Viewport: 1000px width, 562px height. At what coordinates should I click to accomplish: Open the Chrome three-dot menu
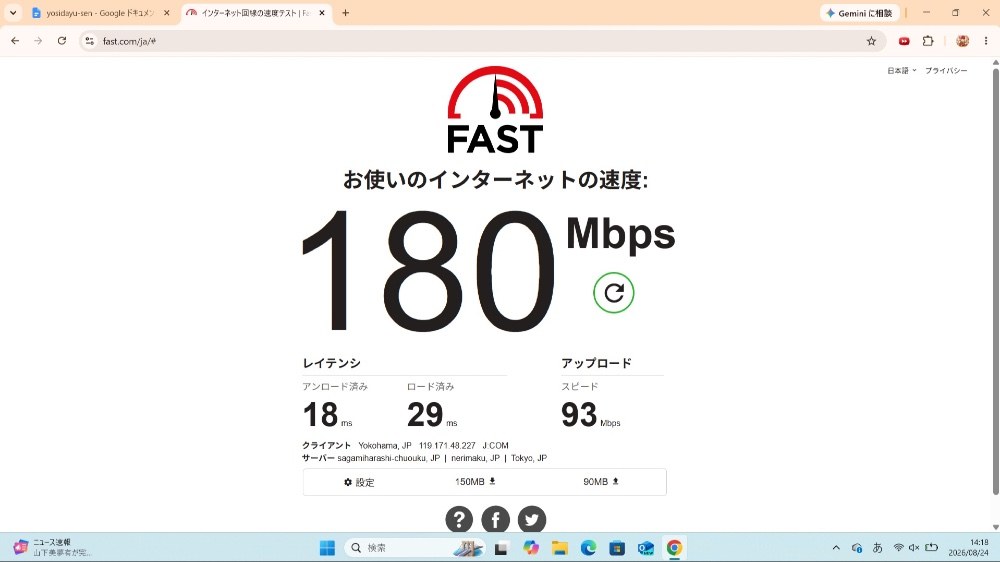(985, 41)
